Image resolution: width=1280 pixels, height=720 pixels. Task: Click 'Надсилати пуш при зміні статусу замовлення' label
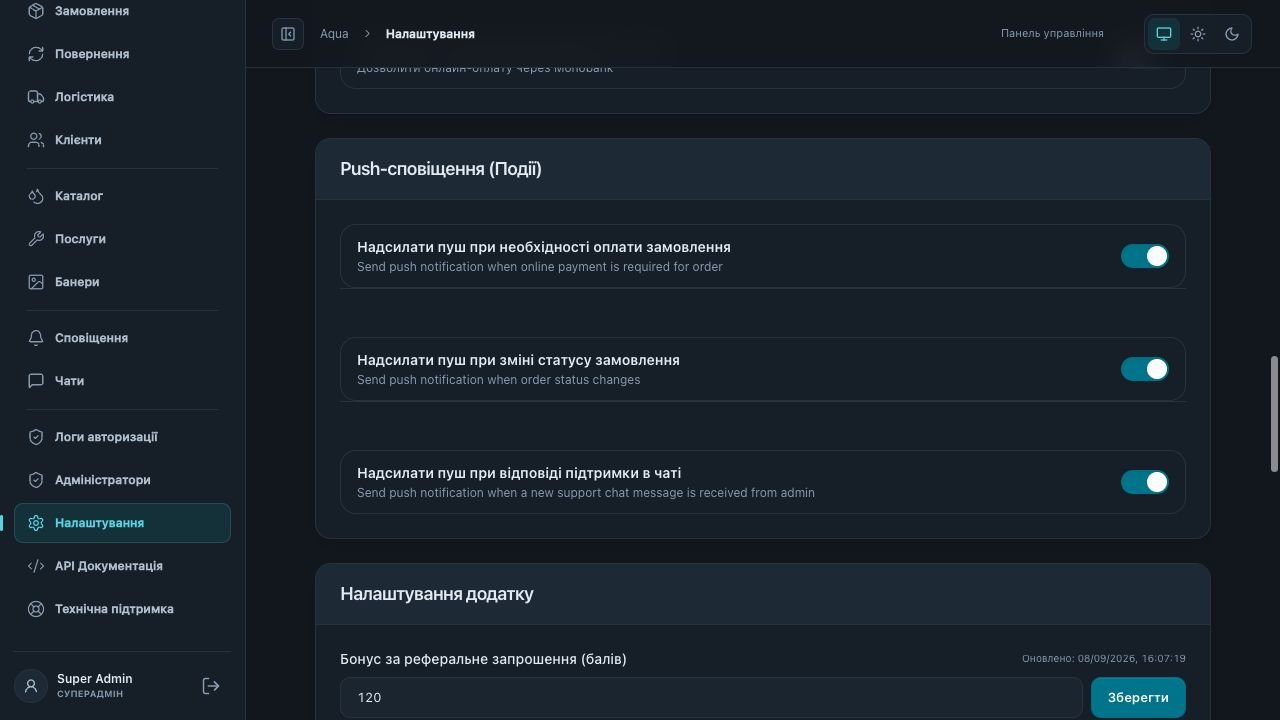(518, 360)
